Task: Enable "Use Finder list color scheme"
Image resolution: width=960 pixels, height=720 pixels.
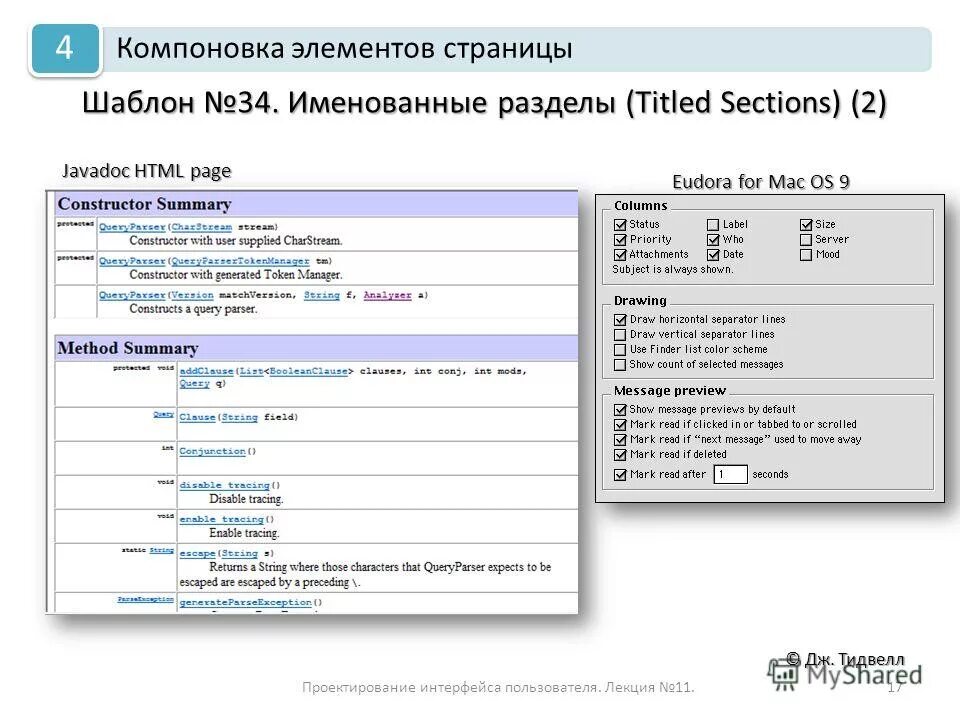Action: pos(619,349)
